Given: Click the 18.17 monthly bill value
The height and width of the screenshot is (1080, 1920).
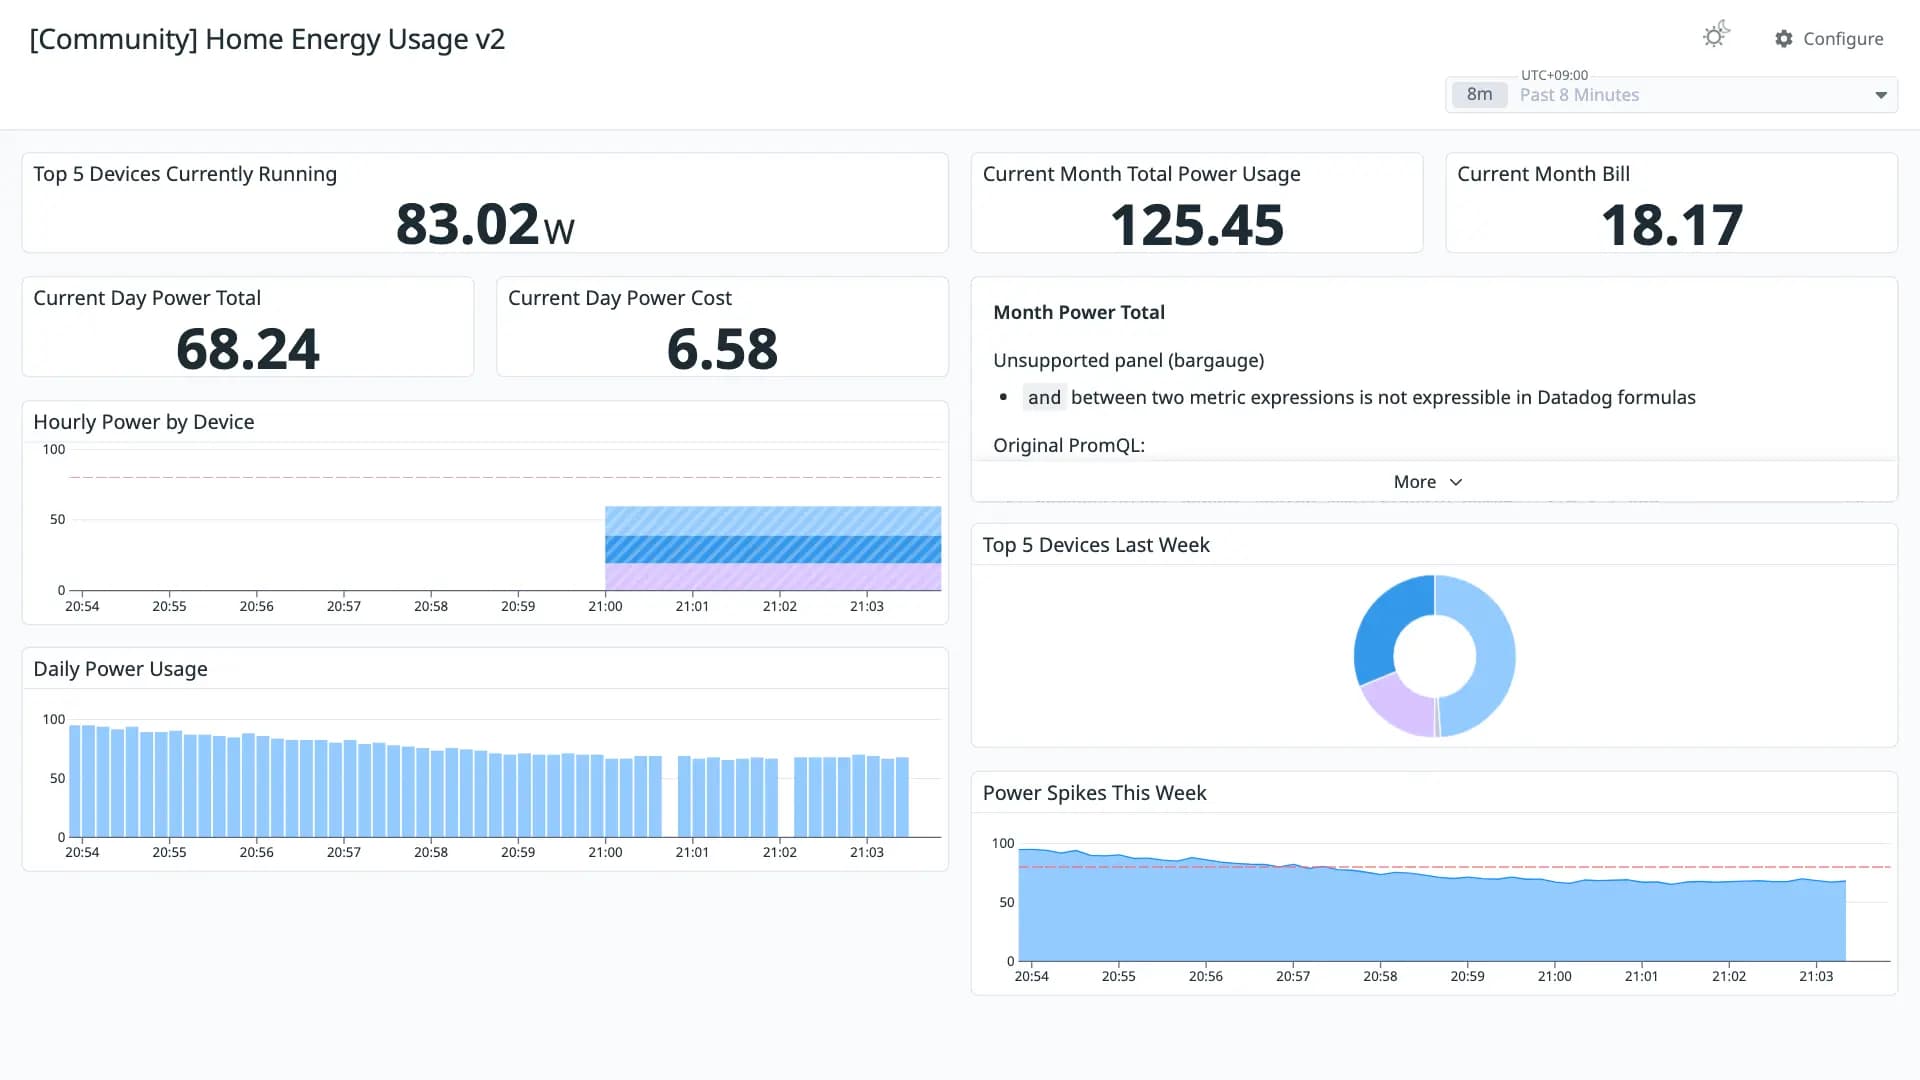Looking at the screenshot, I should 1672,225.
